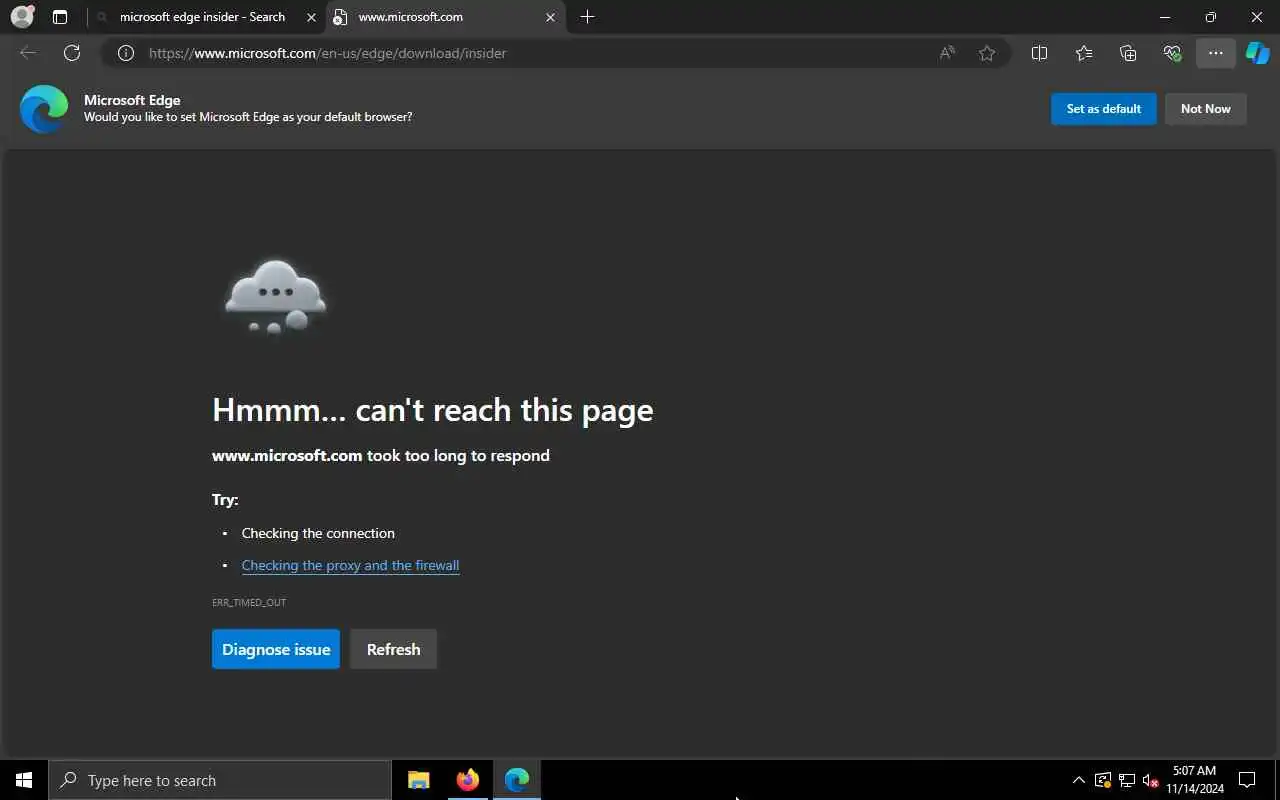The width and height of the screenshot is (1280, 800).
Task: Open the tab actions menu icon
Action: tap(60, 17)
